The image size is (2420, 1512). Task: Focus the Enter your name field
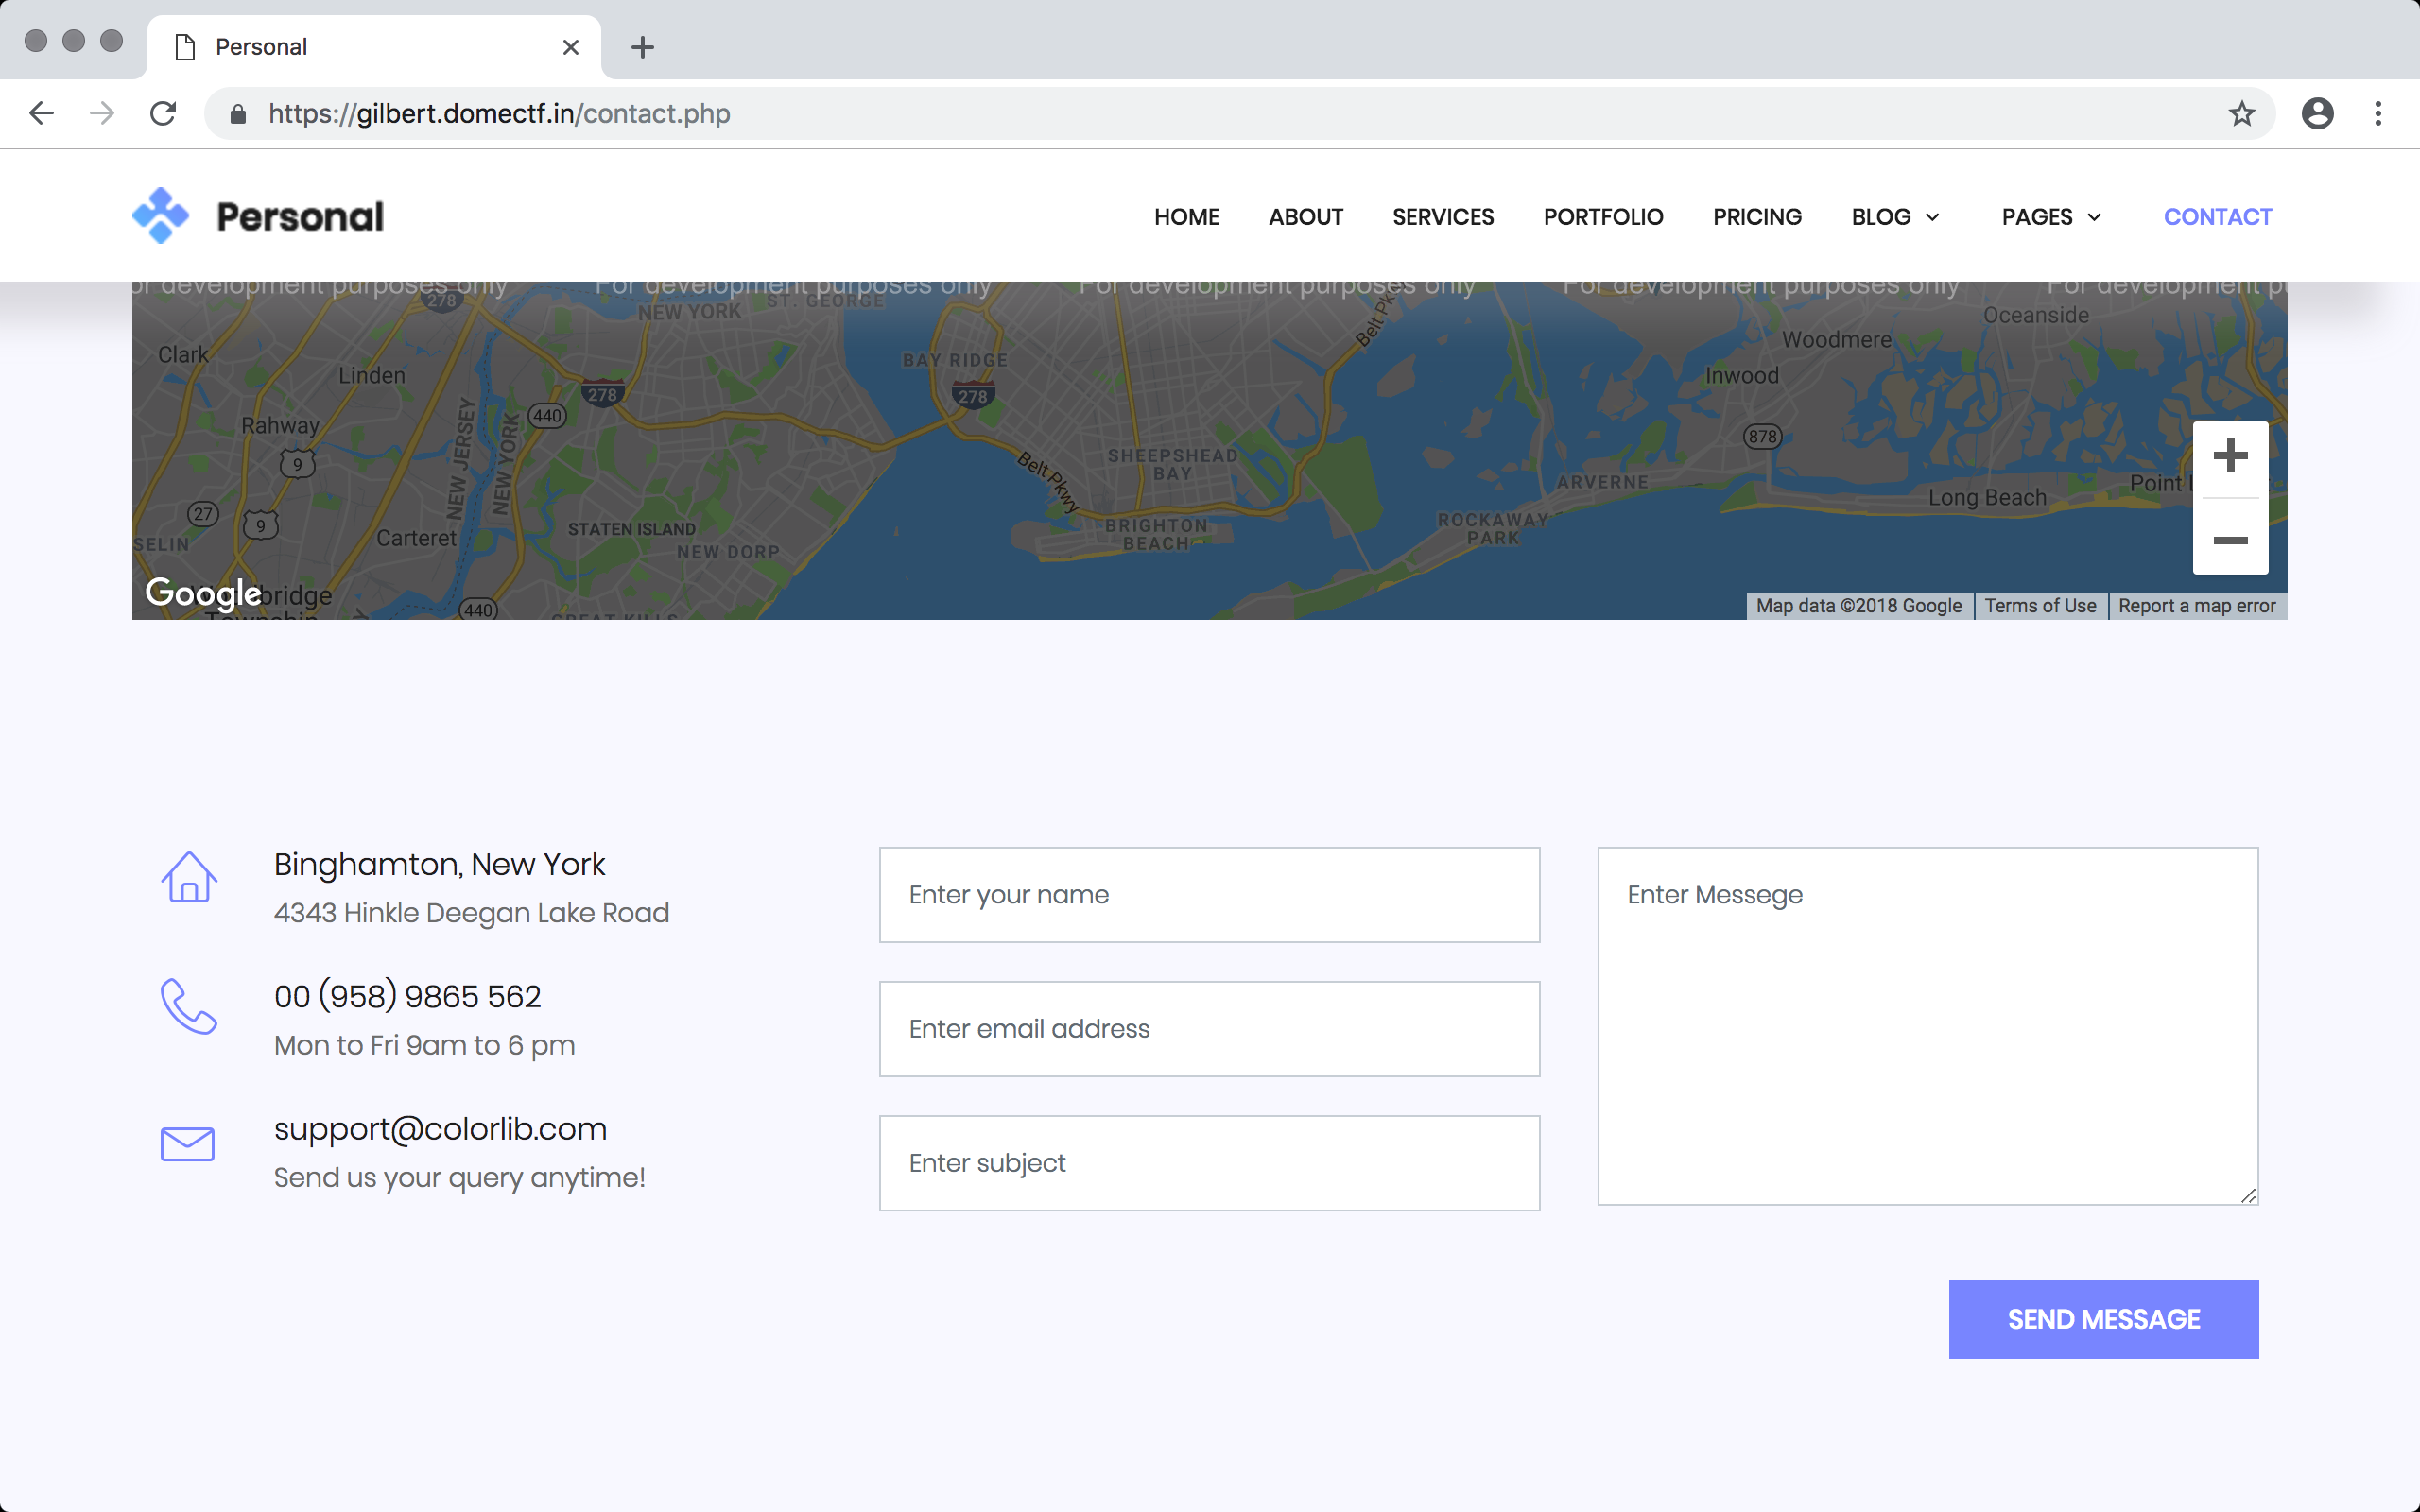click(x=1208, y=895)
